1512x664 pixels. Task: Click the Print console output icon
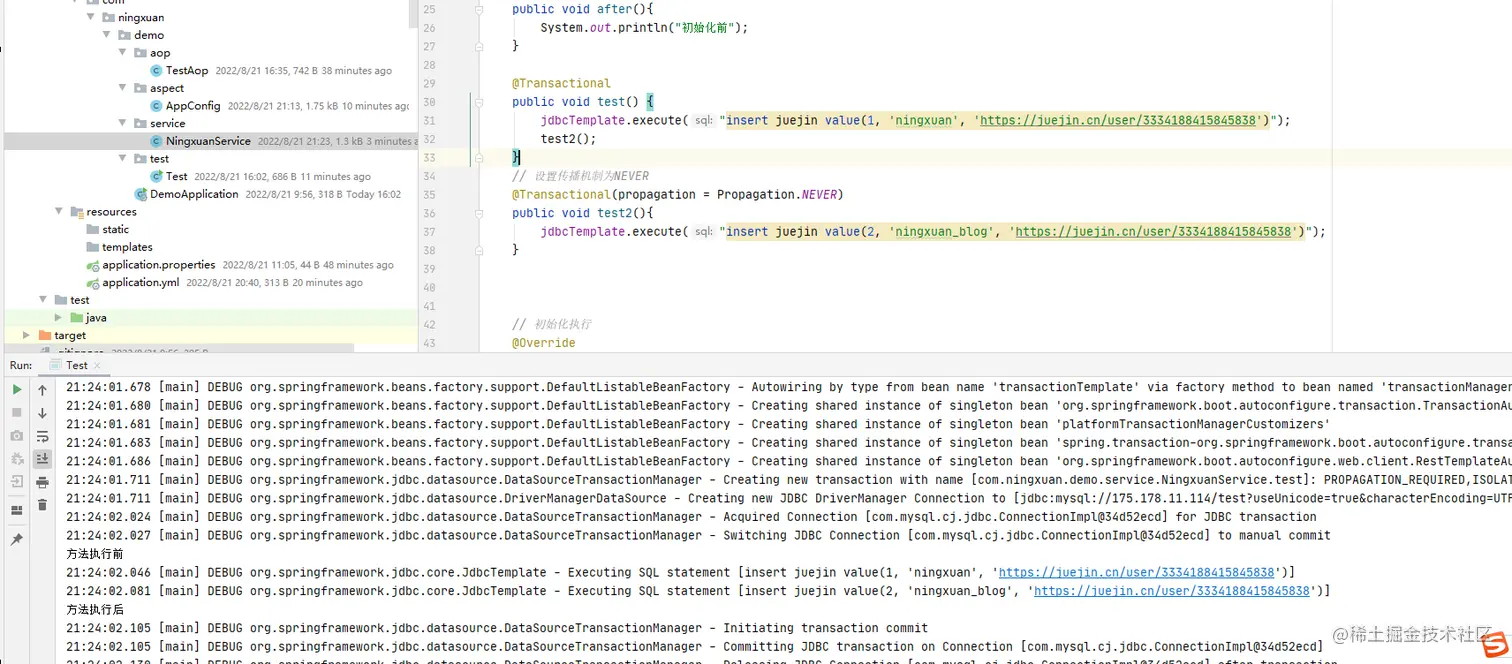(x=42, y=482)
